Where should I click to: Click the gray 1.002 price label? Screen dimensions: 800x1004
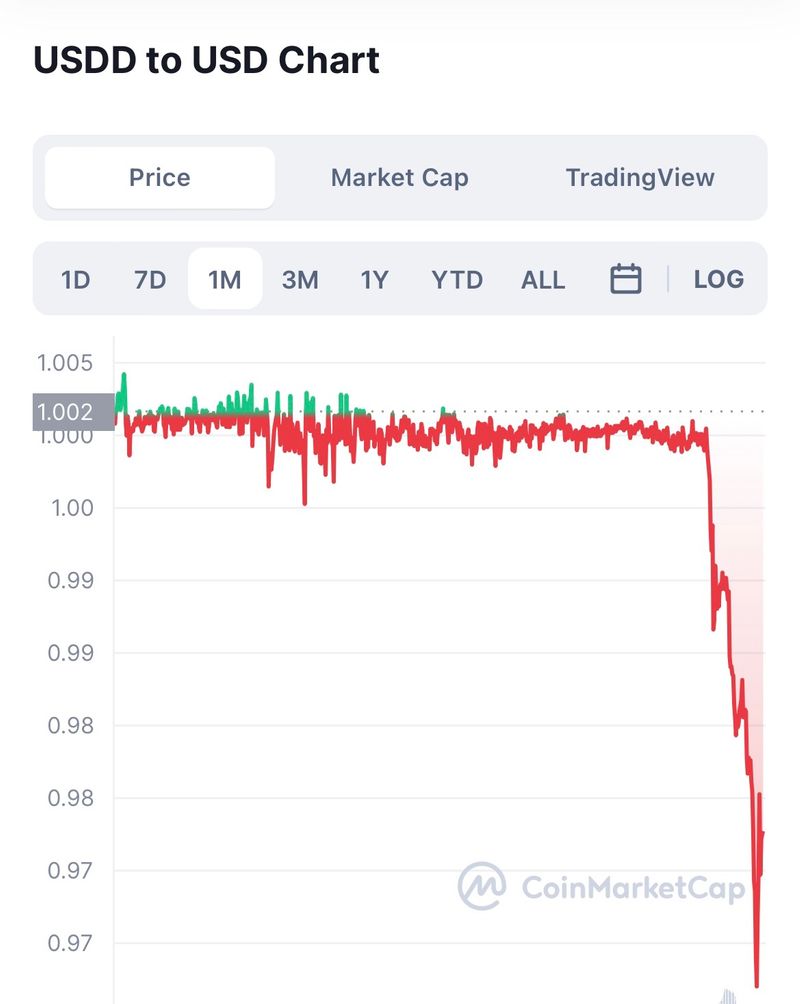coord(65,412)
